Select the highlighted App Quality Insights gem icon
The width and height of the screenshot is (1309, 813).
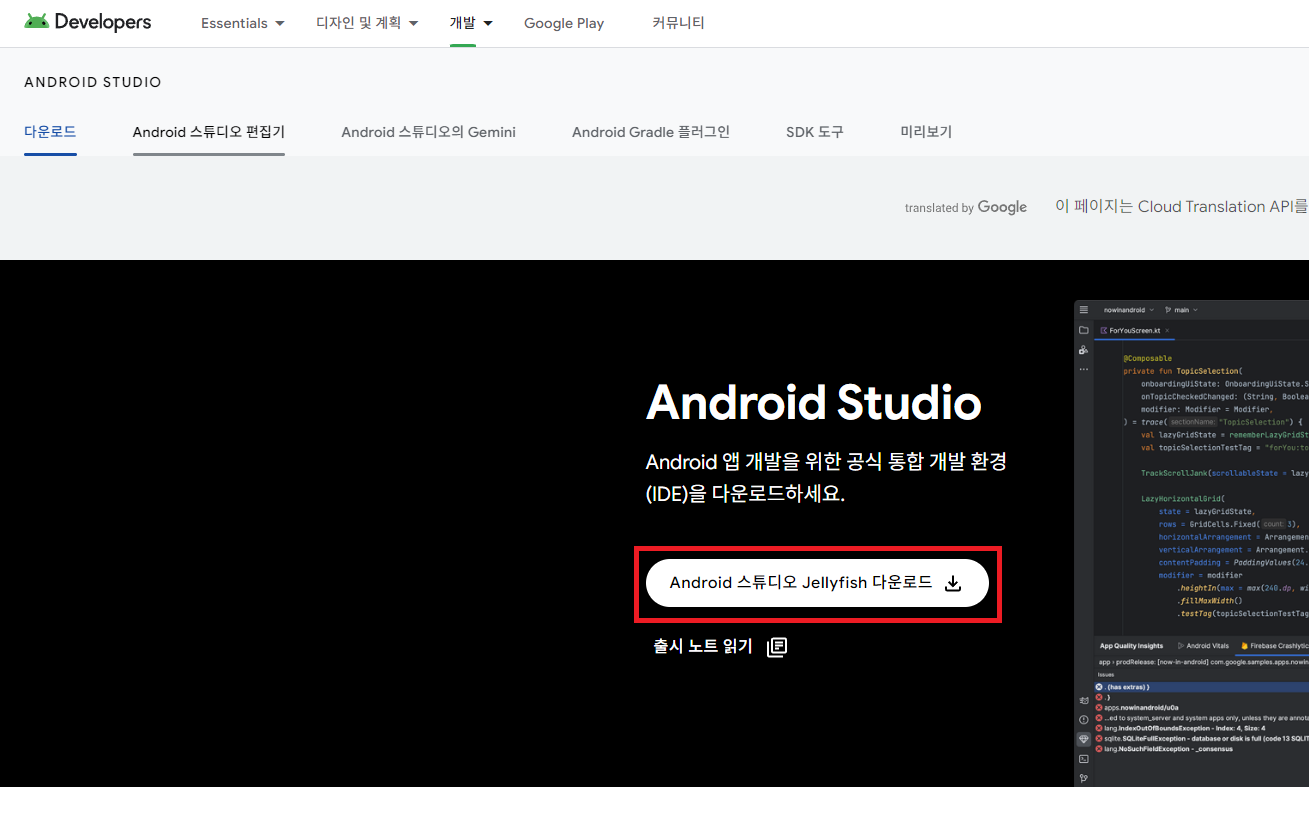tap(1084, 738)
